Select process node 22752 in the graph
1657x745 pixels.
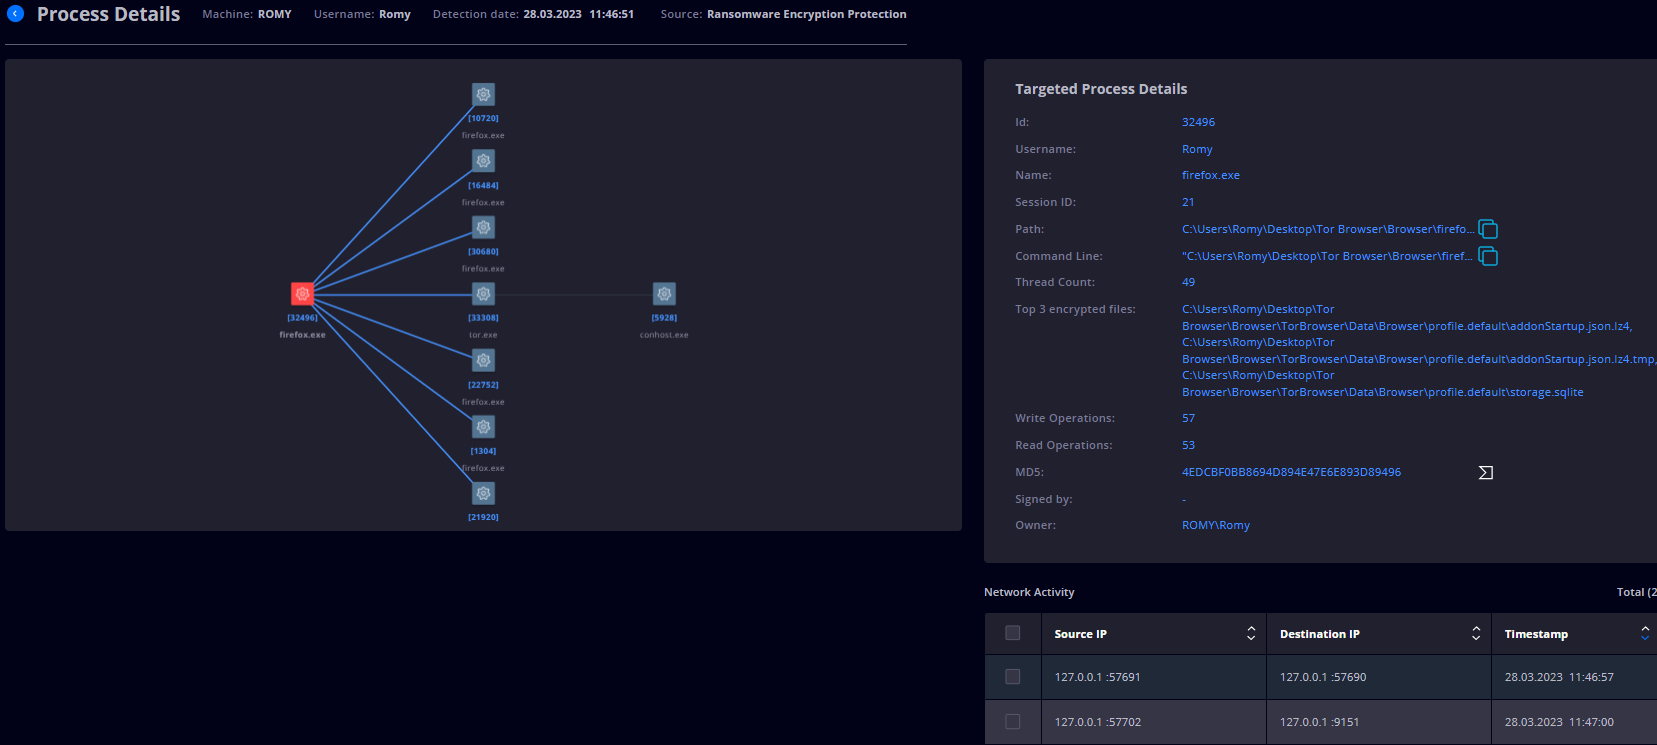[483, 360]
